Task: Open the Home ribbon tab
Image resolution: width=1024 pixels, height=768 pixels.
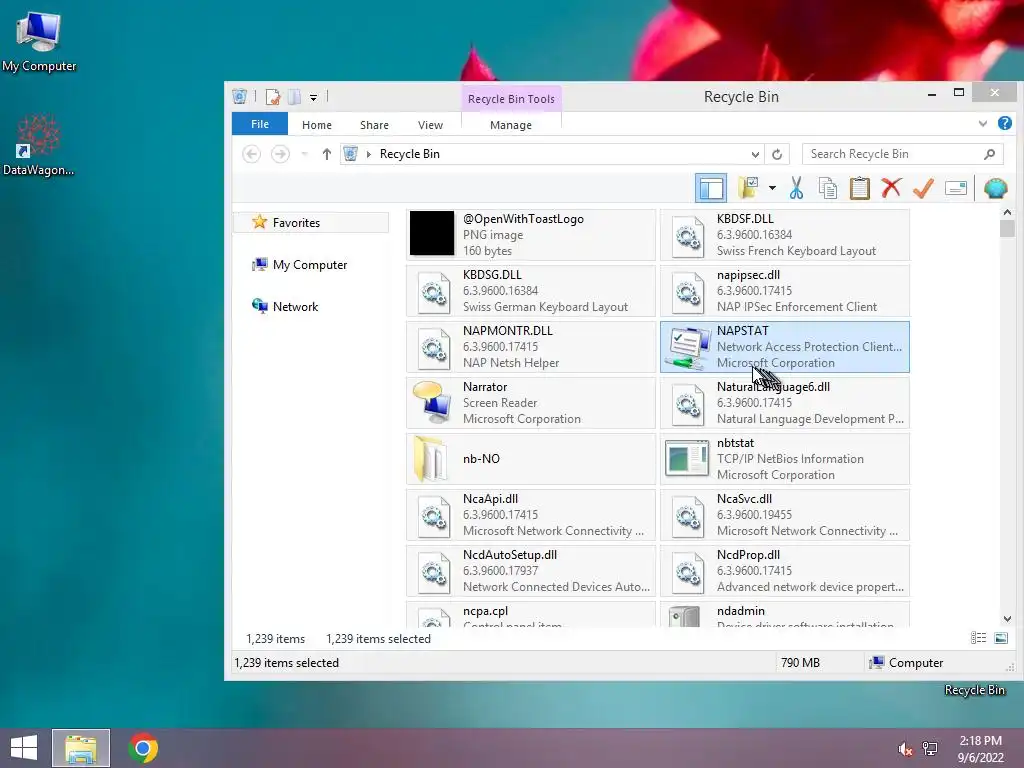Action: [x=317, y=125]
